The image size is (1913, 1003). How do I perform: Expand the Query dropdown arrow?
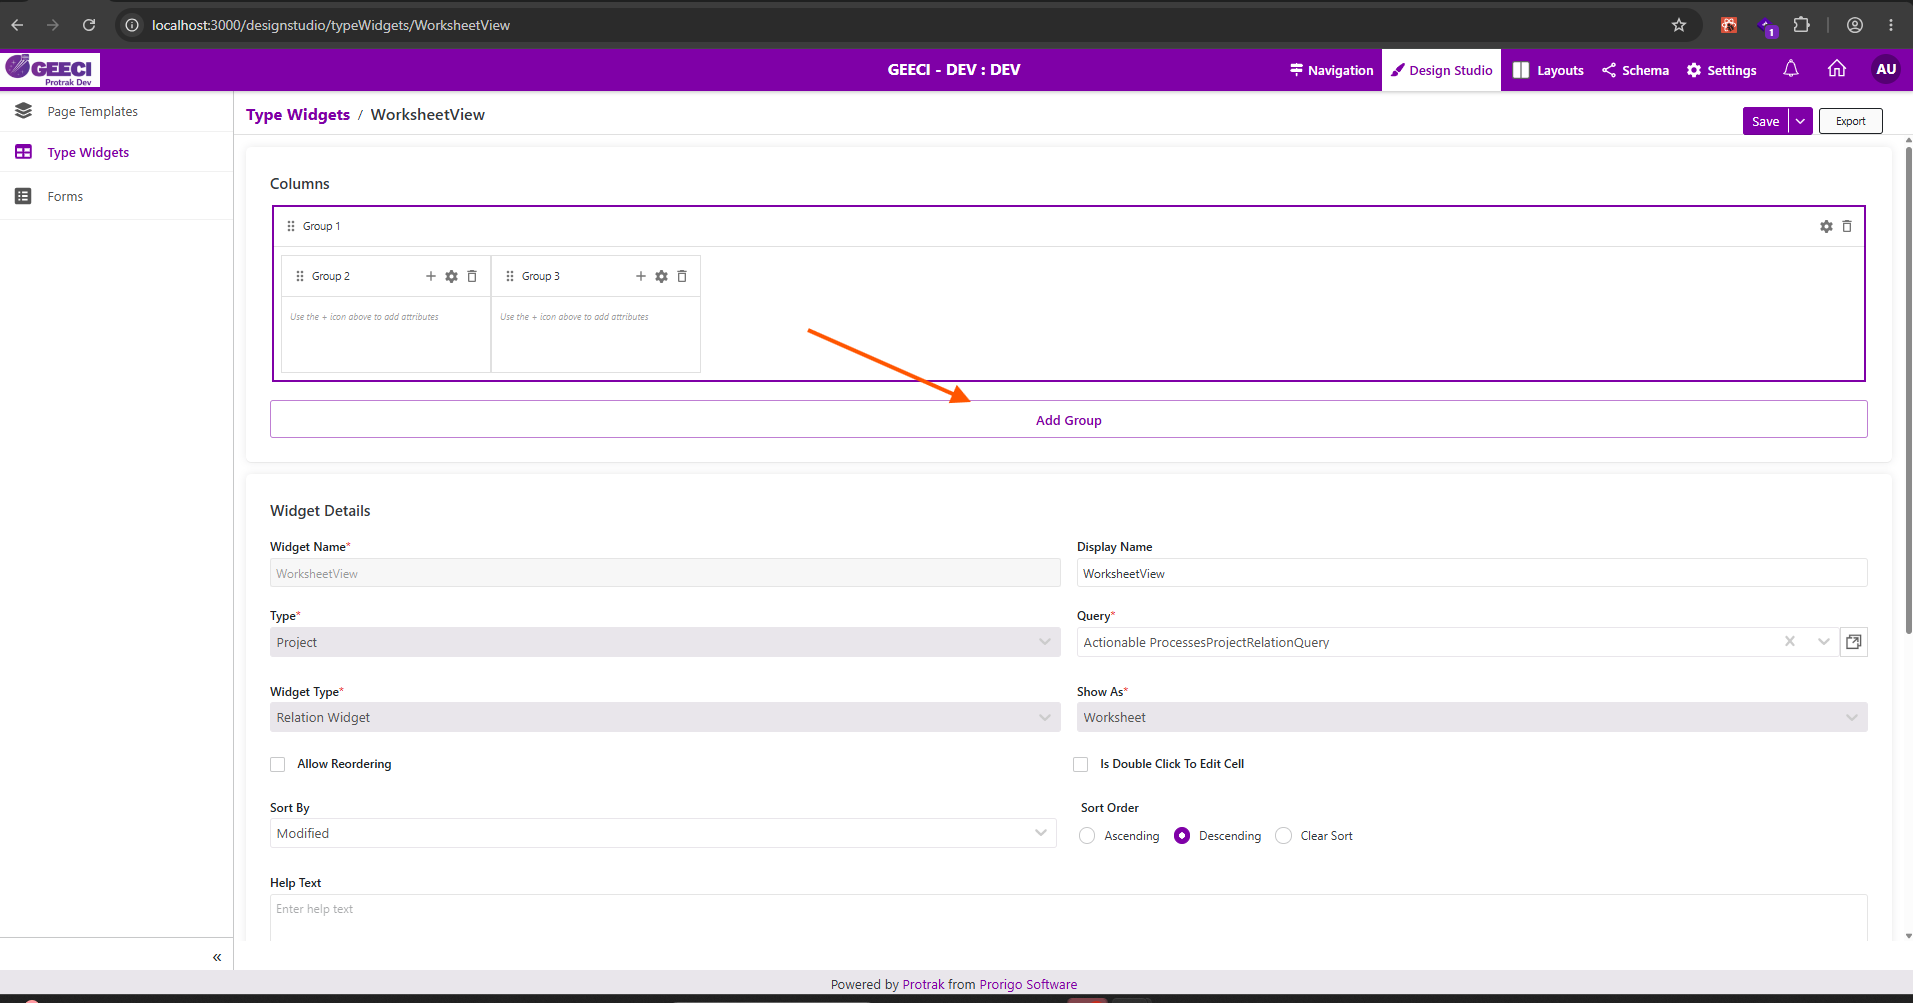[x=1824, y=642]
